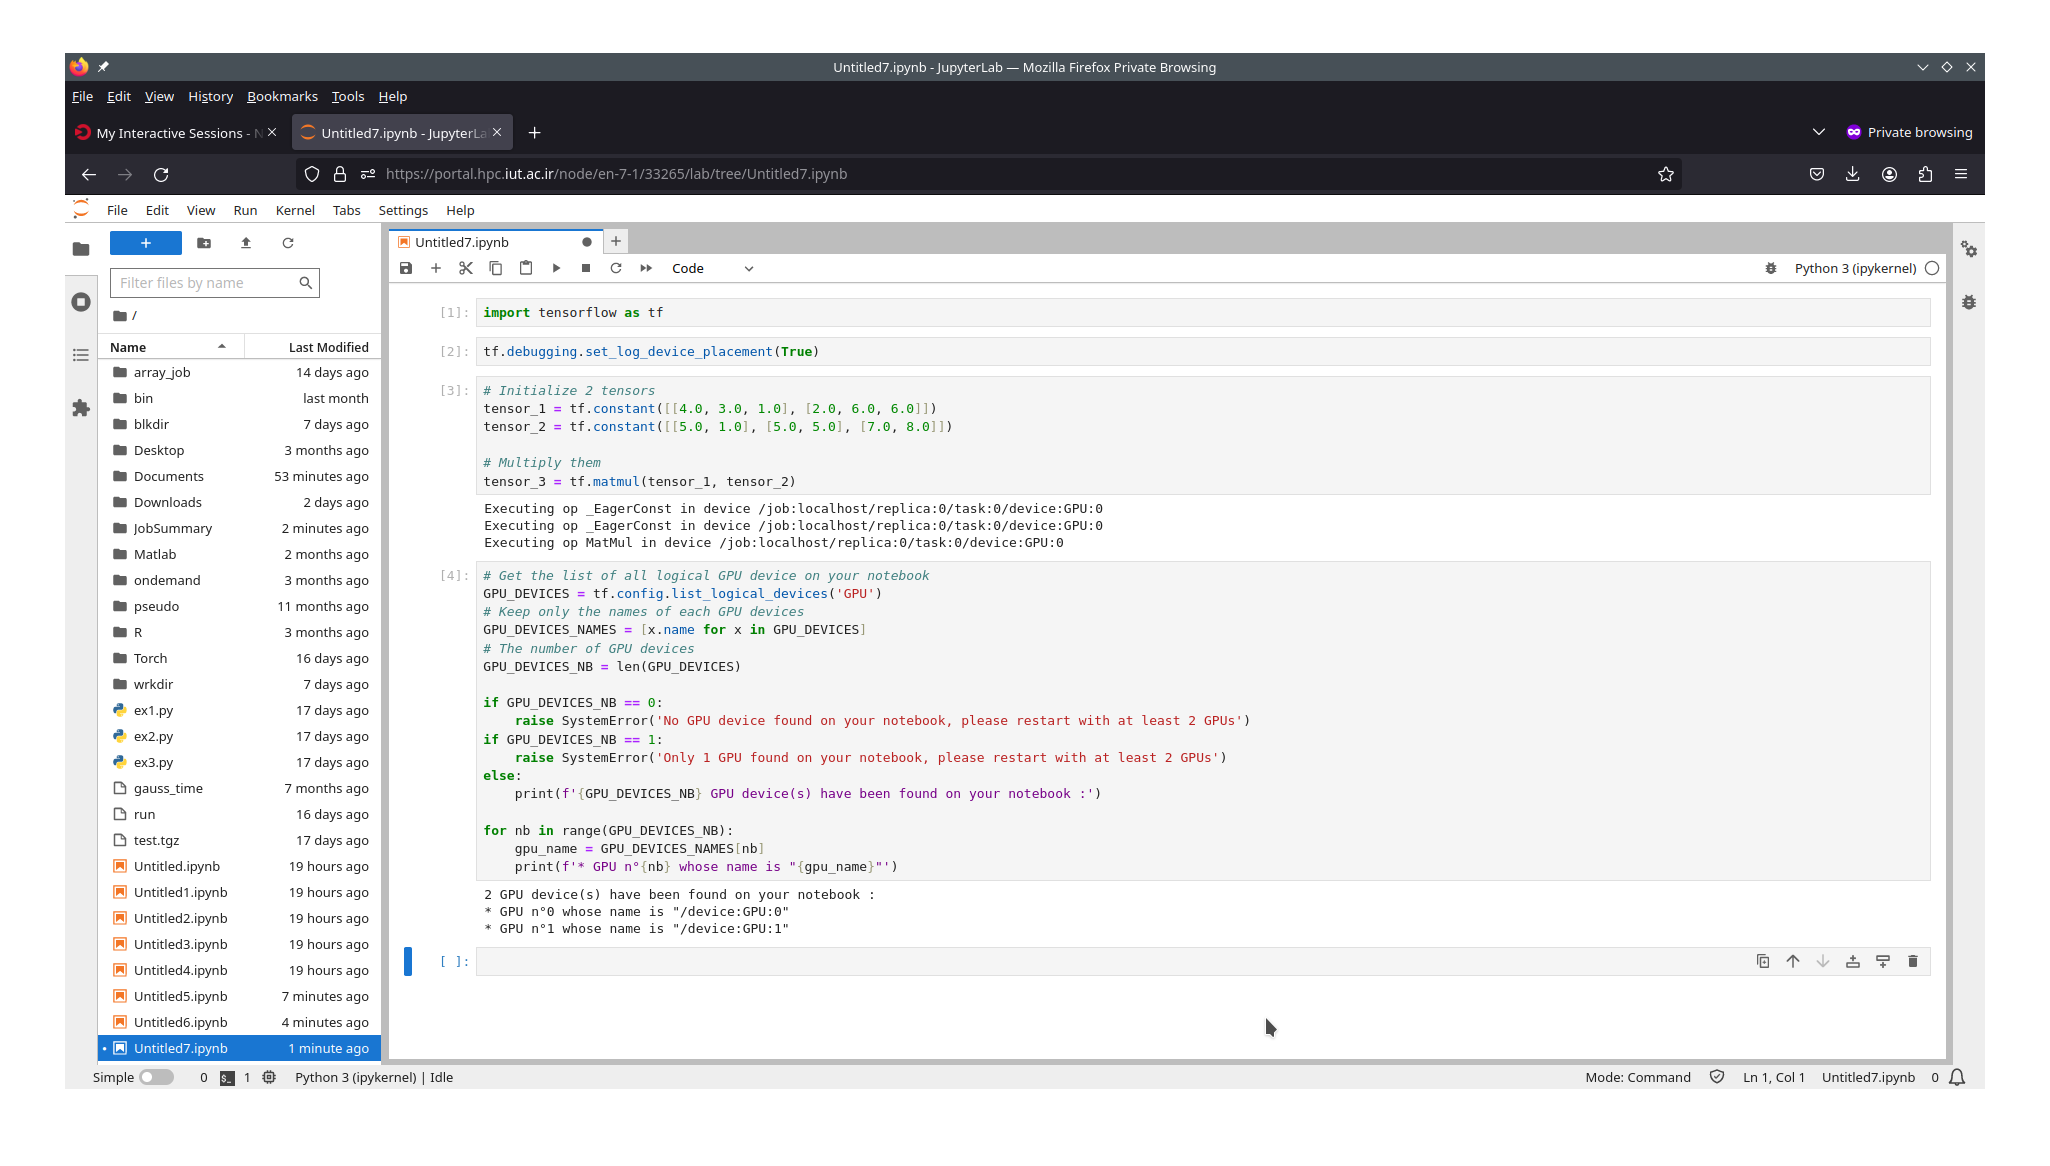Image resolution: width=2050 pixels, height=1166 pixels.
Task: Toggle Simple mode switch at bottom
Action: pos(155,1077)
